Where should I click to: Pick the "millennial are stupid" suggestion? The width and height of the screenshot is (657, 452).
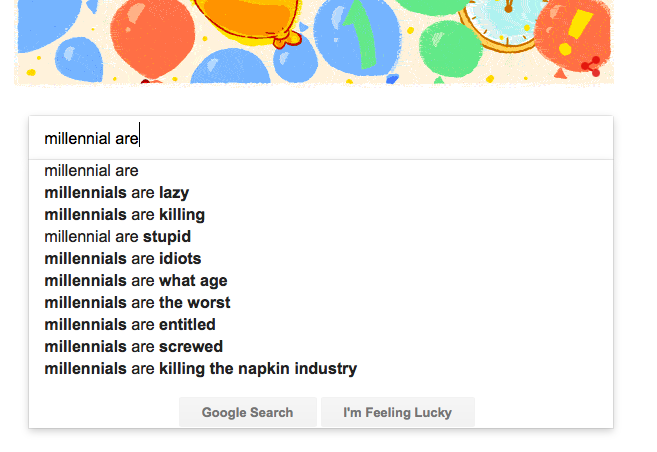(x=118, y=237)
